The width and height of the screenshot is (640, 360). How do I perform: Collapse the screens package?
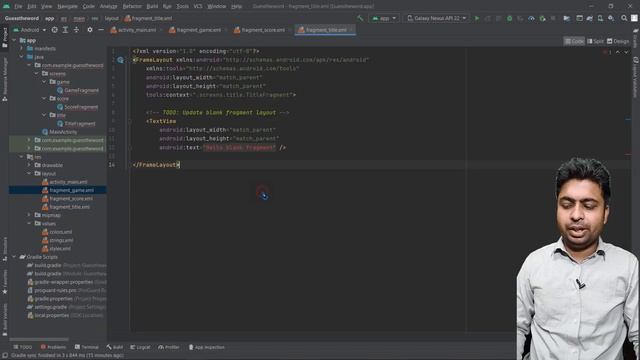point(36,74)
